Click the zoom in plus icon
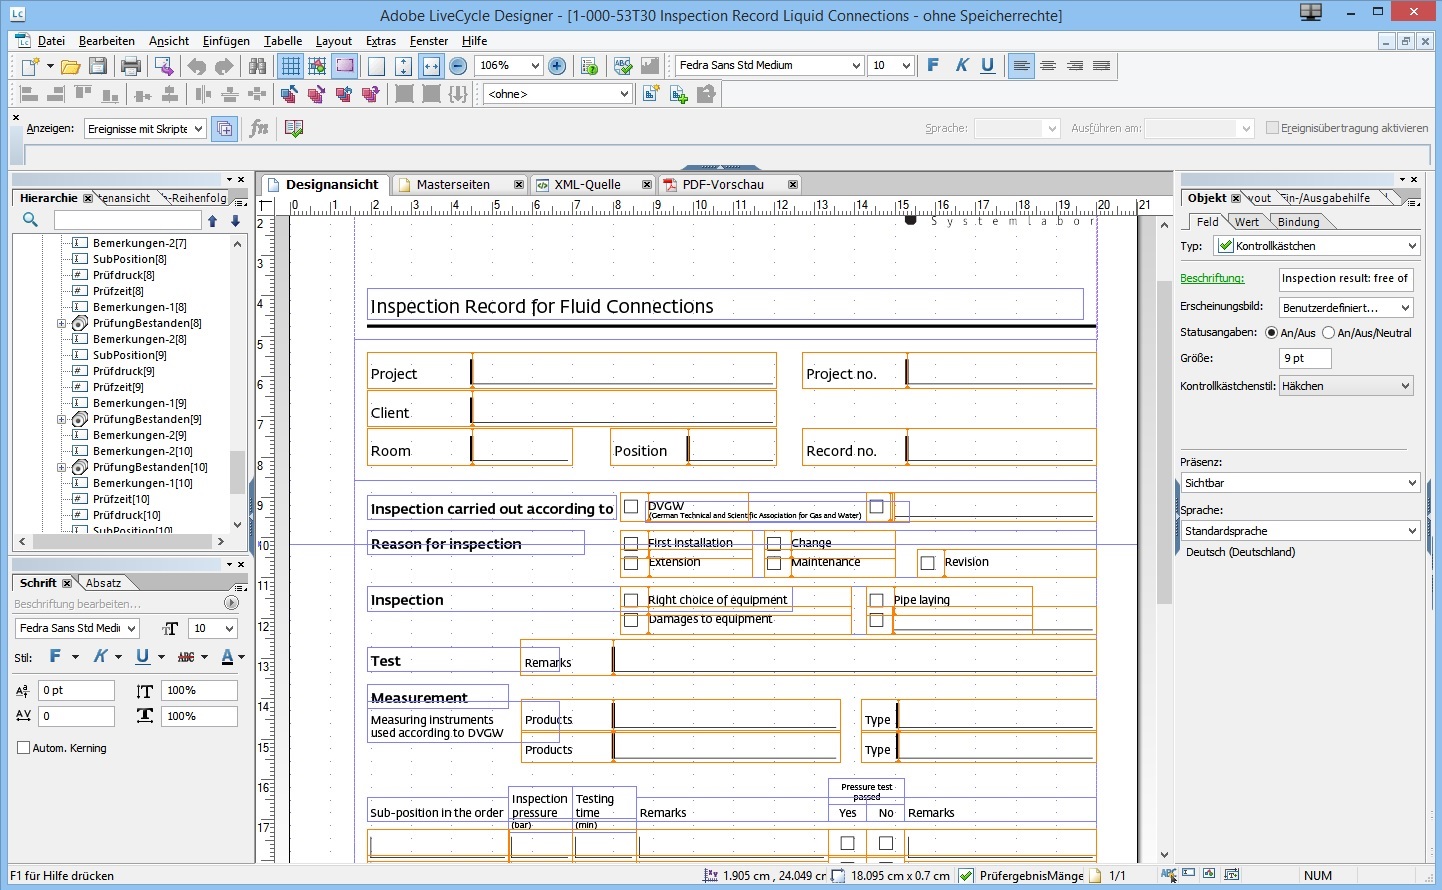Viewport: 1442px width, 890px height. (557, 66)
